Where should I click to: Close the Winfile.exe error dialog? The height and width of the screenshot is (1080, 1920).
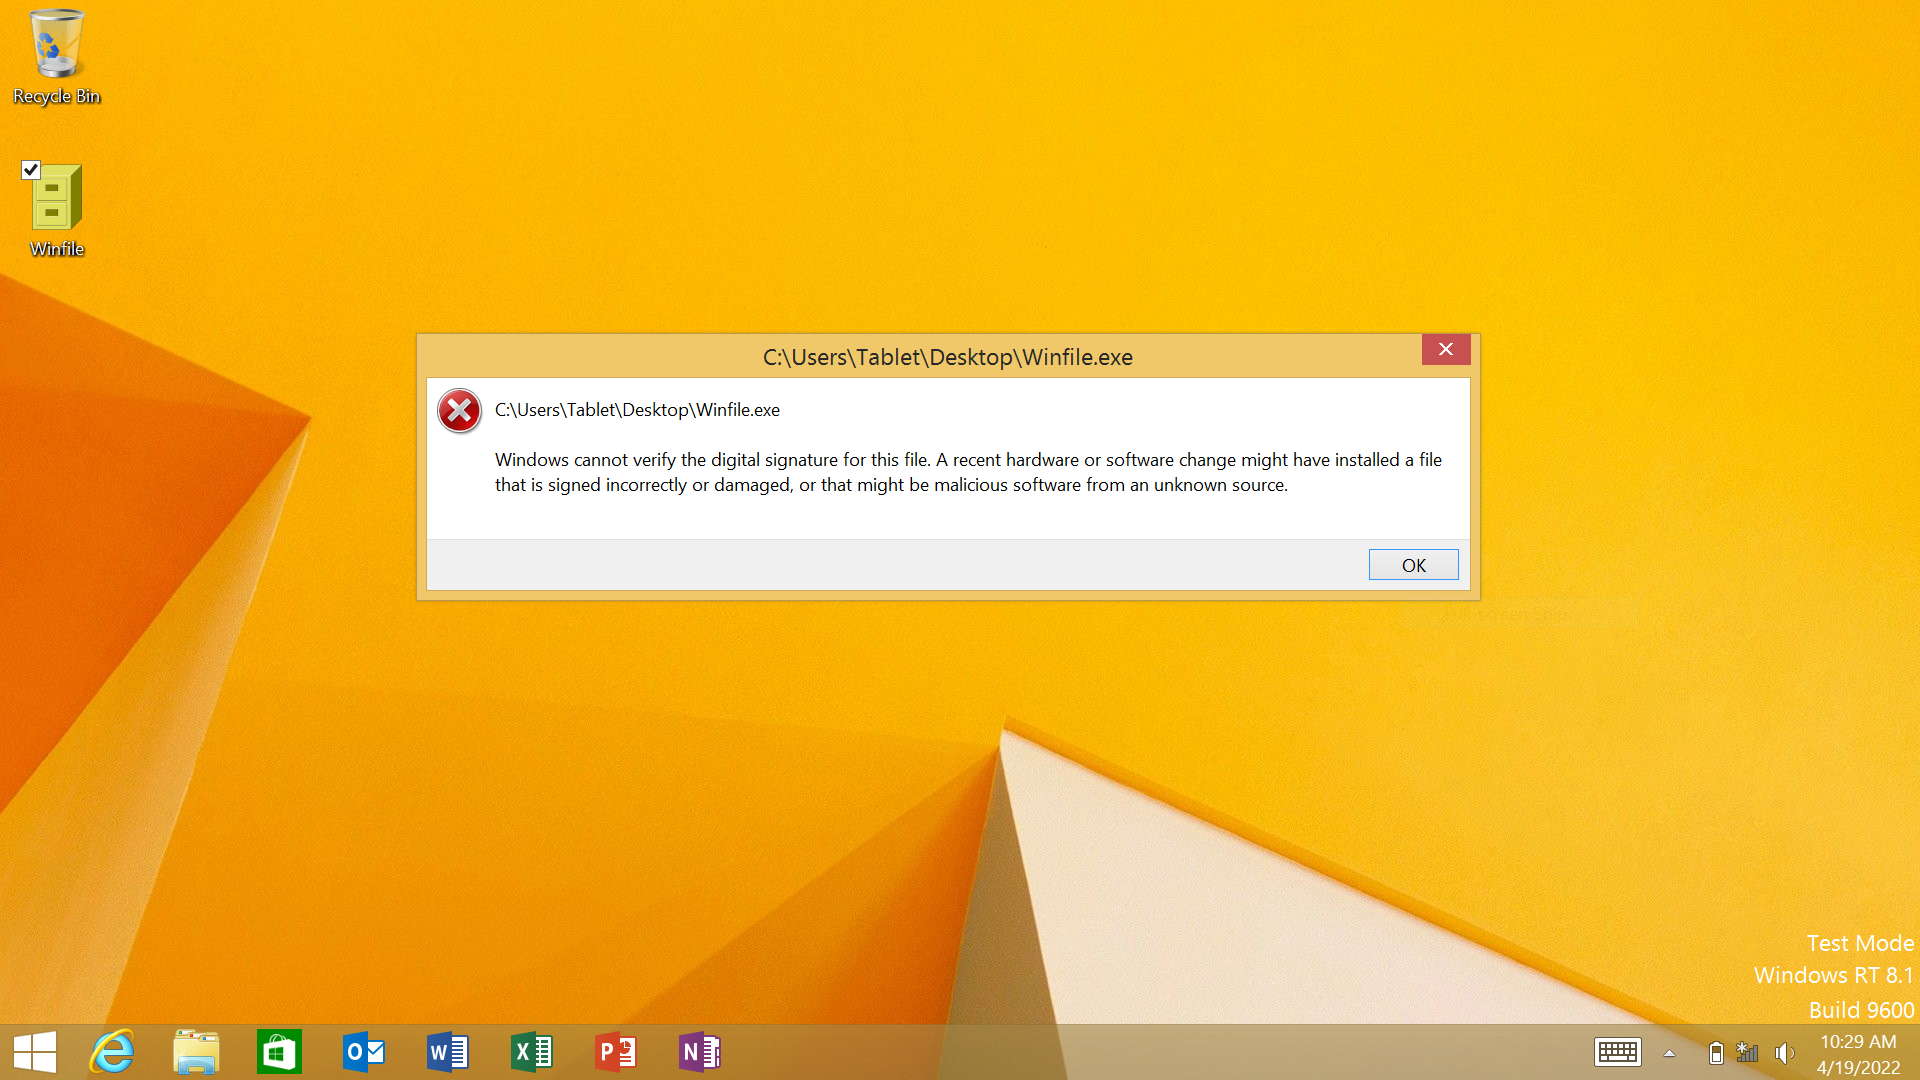[1446, 349]
